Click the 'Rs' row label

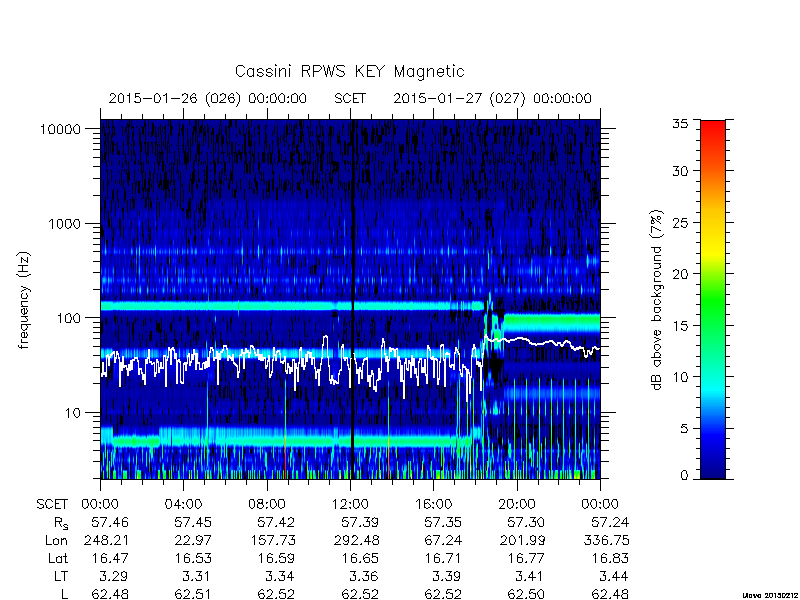point(61,523)
